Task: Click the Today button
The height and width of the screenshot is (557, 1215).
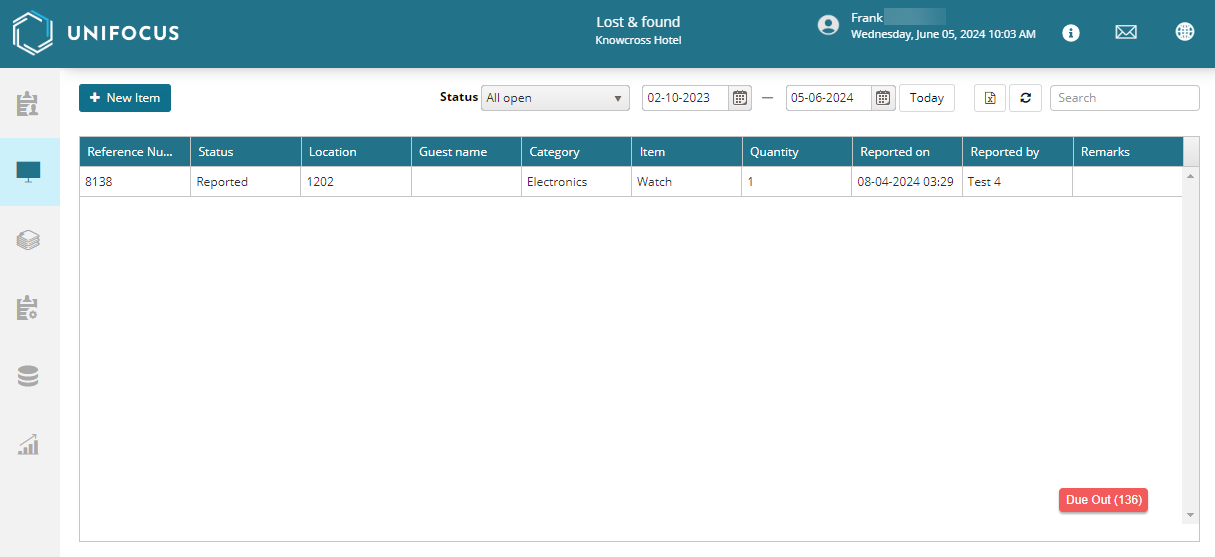Action: [927, 98]
